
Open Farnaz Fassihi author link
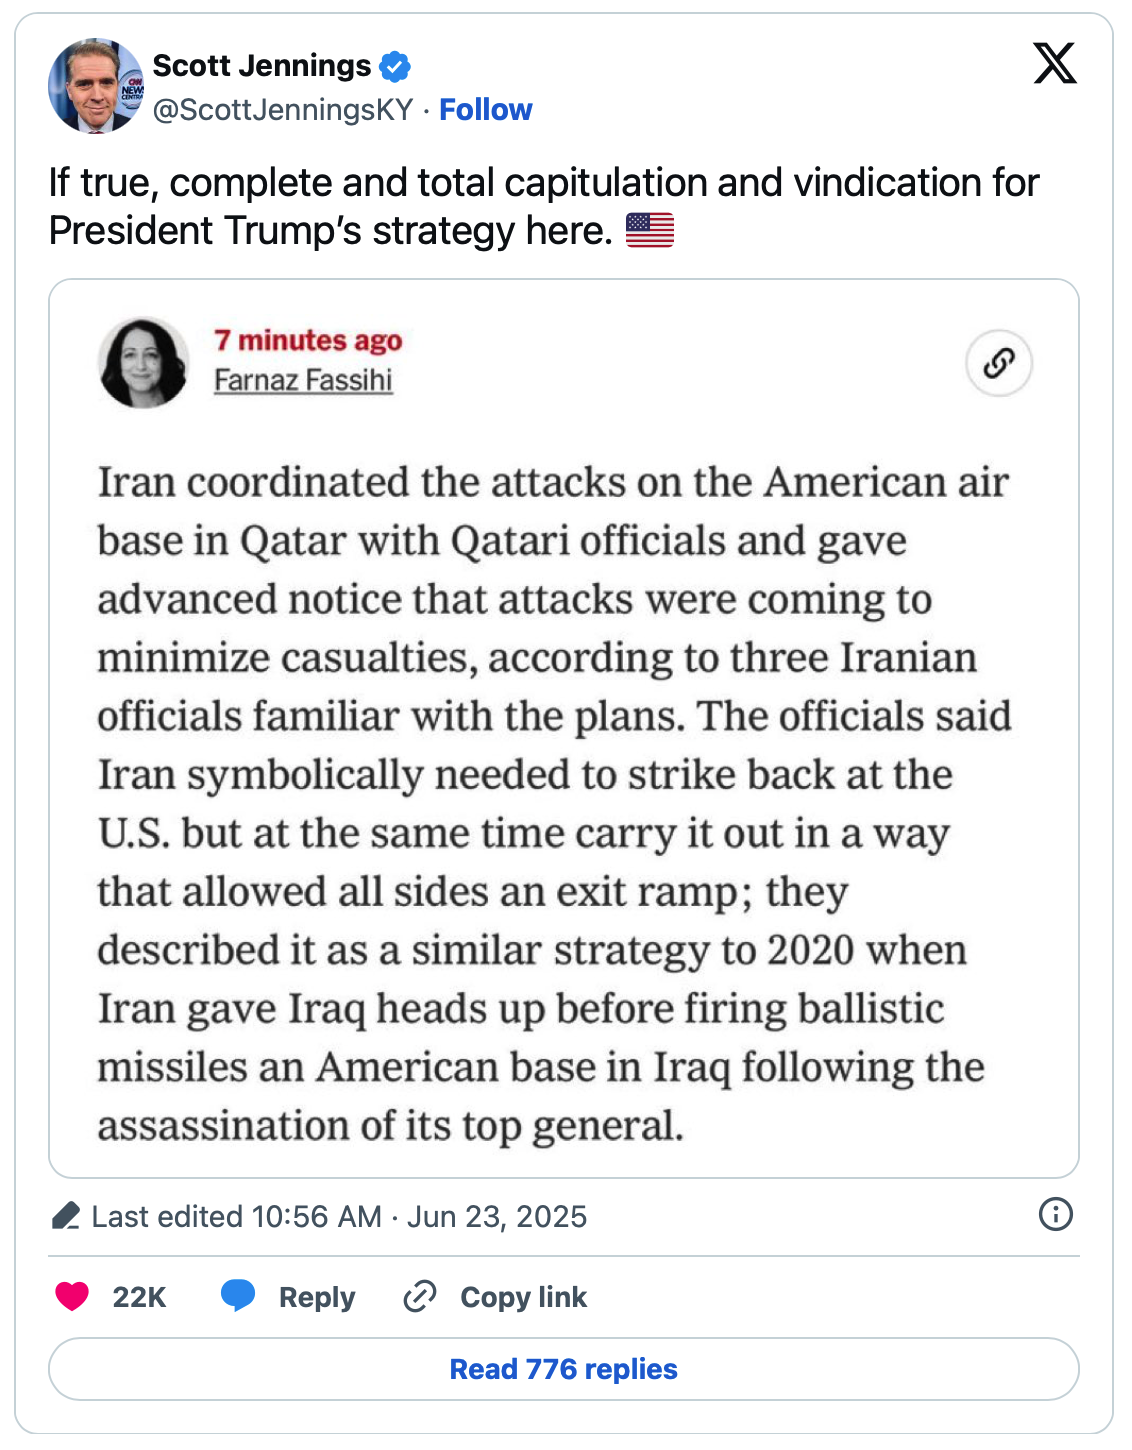click(303, 381)
